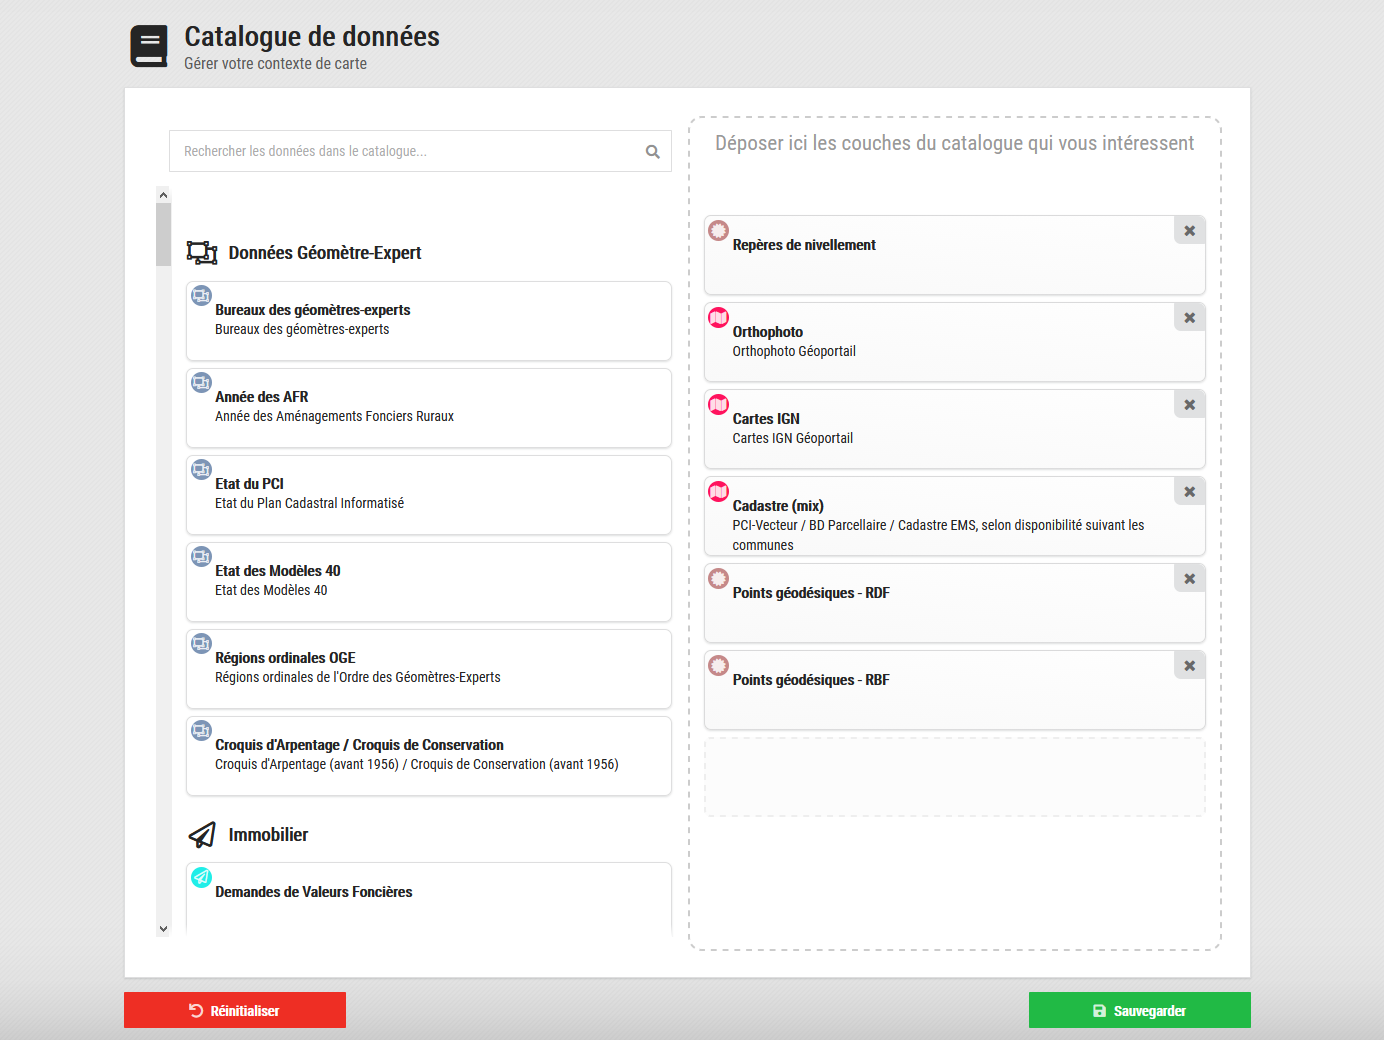
Task: Remove Repères de nivellement layer
Action: (1189, 231)
